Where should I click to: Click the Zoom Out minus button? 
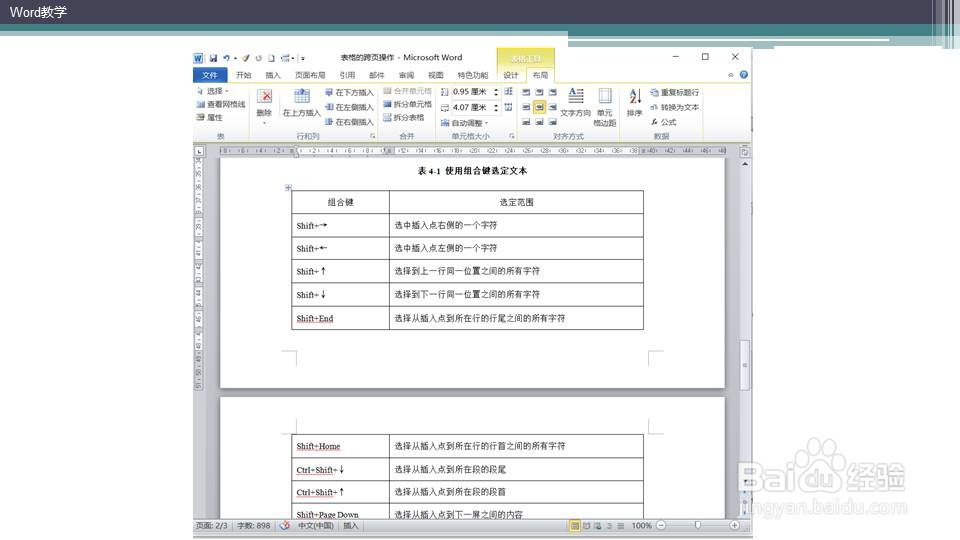click(x=661, y=525)
